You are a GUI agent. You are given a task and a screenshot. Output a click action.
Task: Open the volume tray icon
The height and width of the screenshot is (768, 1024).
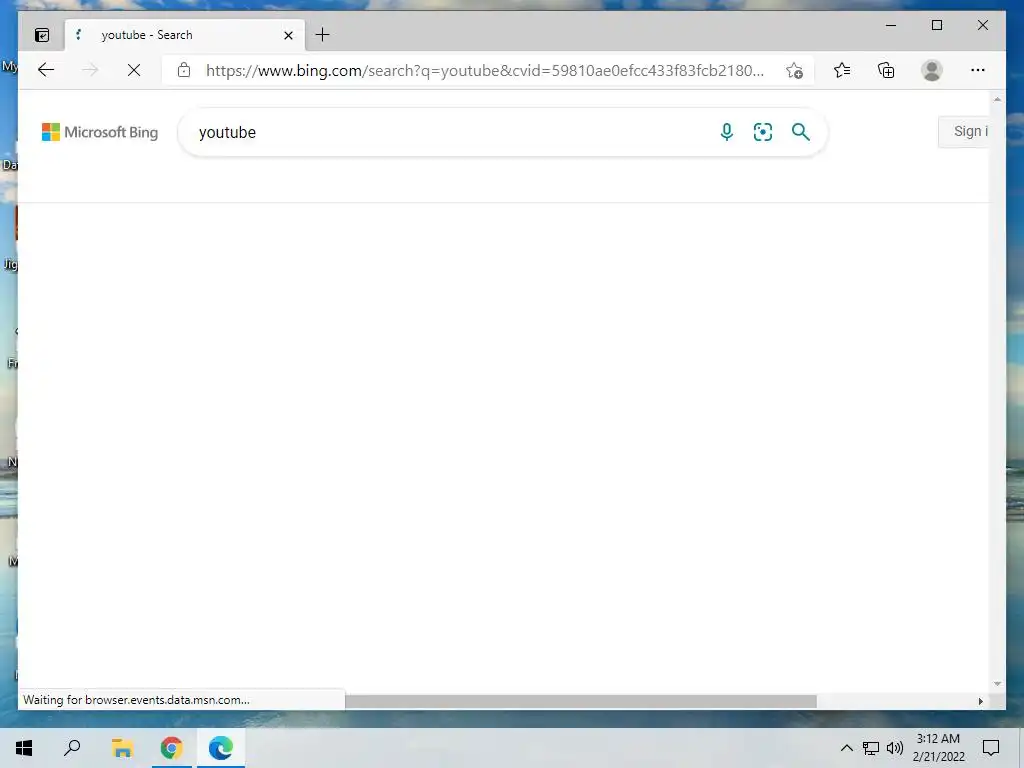coord(895,748)
